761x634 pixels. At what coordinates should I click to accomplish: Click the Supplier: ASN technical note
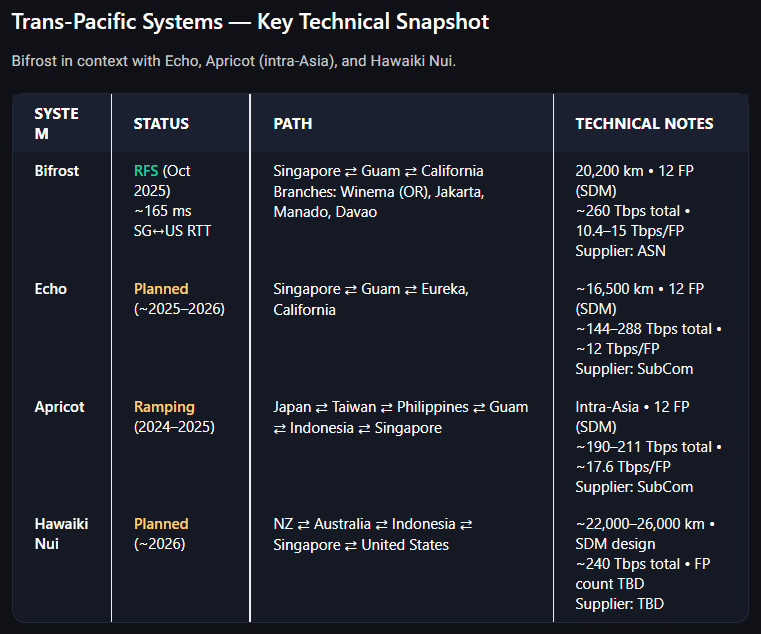[x=620, y=251]
